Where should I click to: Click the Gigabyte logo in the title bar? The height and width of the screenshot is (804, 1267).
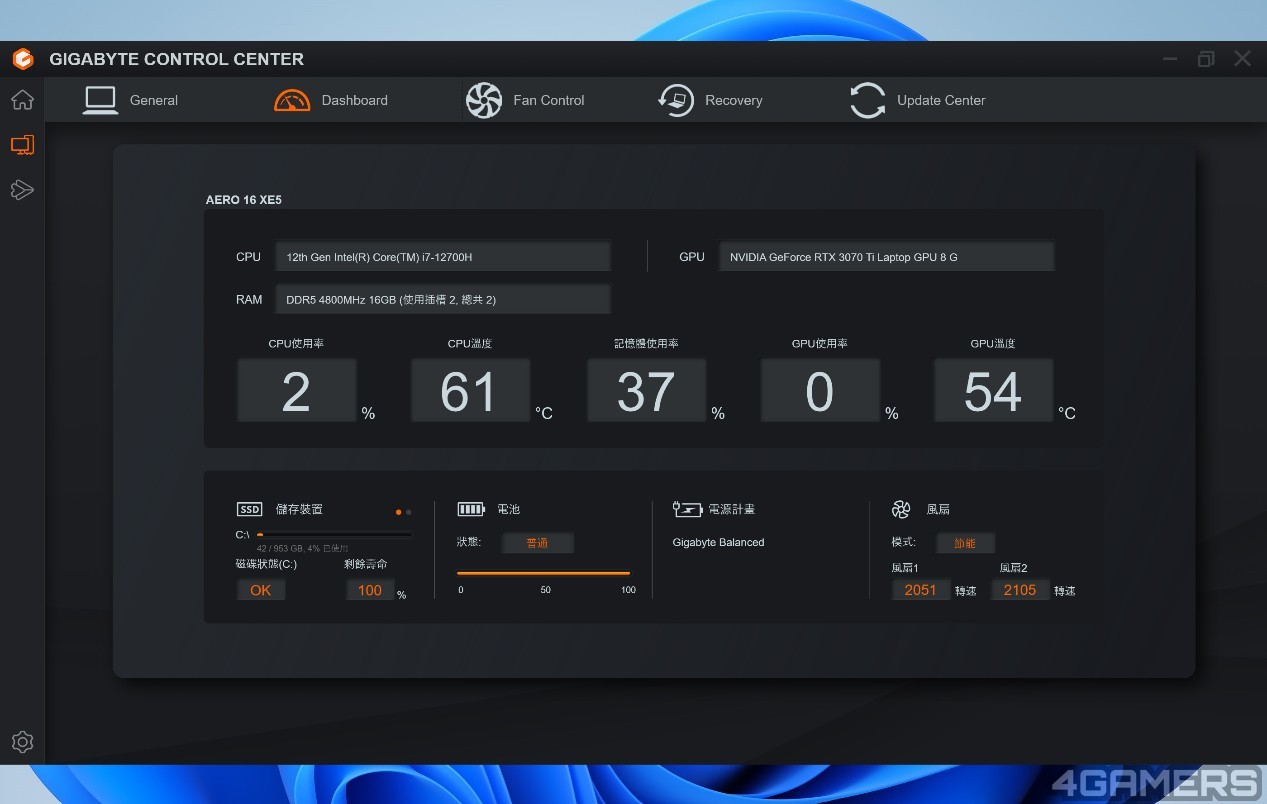[23, 59]
